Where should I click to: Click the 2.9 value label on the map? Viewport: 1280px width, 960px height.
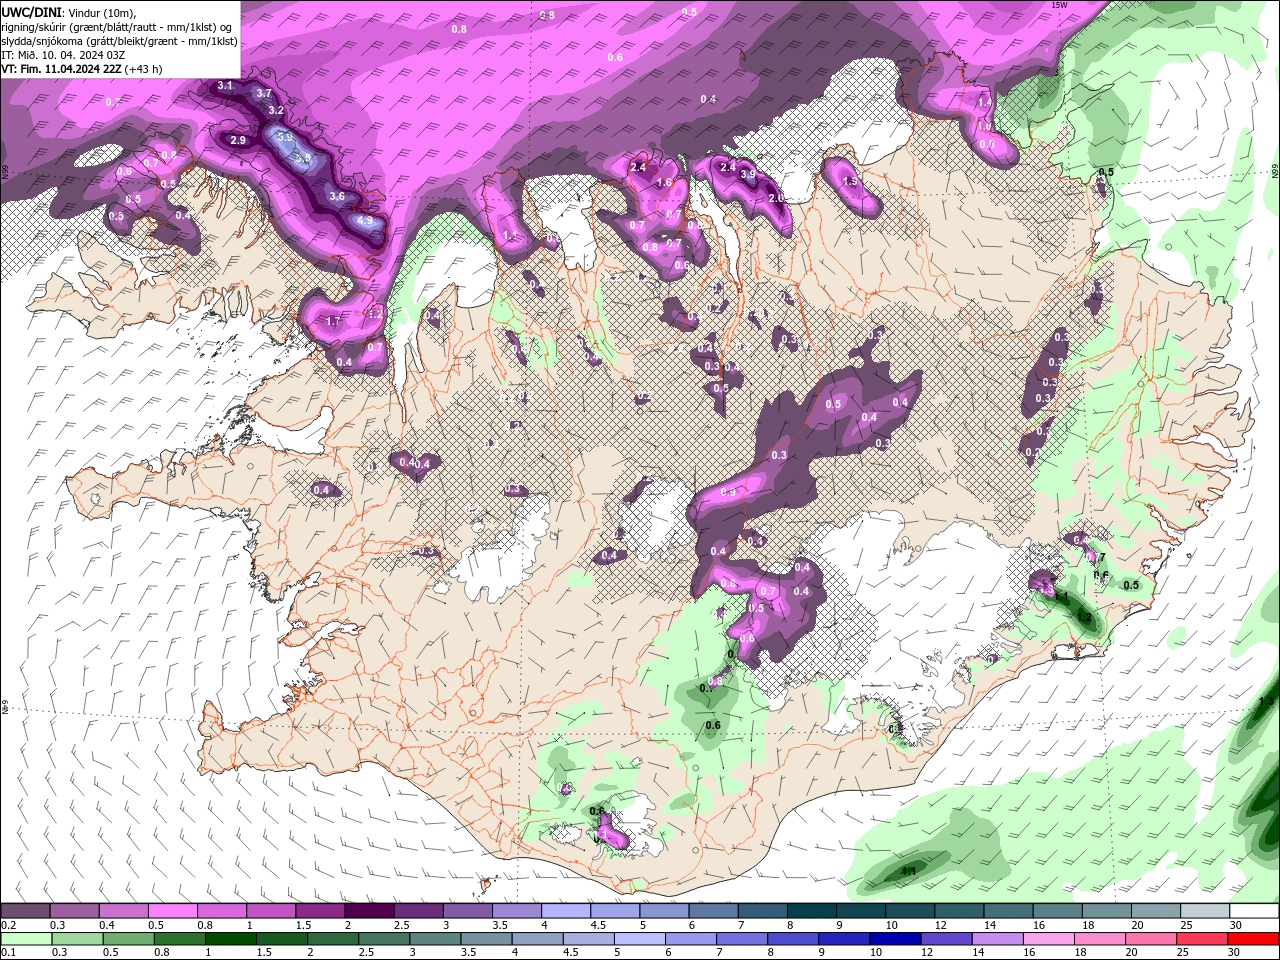tap(238, 141)
